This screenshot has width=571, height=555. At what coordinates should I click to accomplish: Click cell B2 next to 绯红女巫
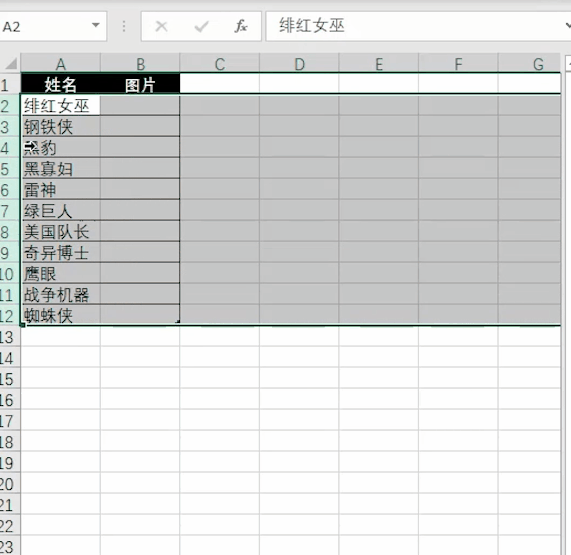click(x=140, y=106)
